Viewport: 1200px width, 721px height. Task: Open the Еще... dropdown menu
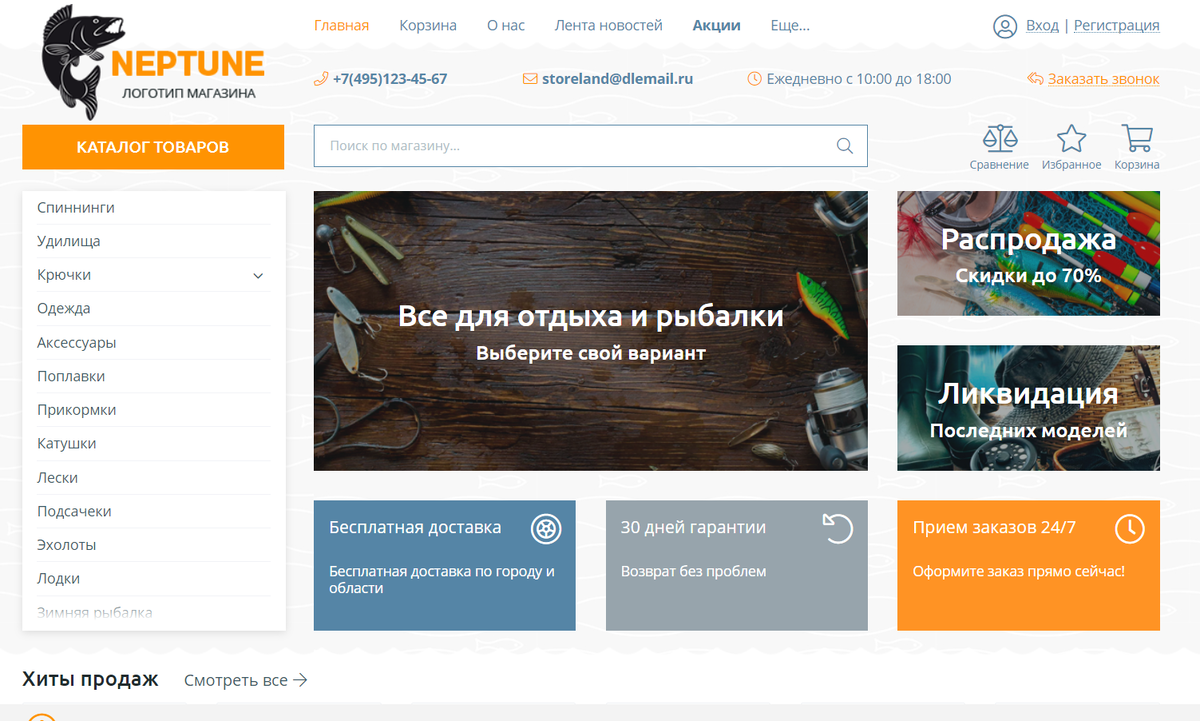pos(790,25)
